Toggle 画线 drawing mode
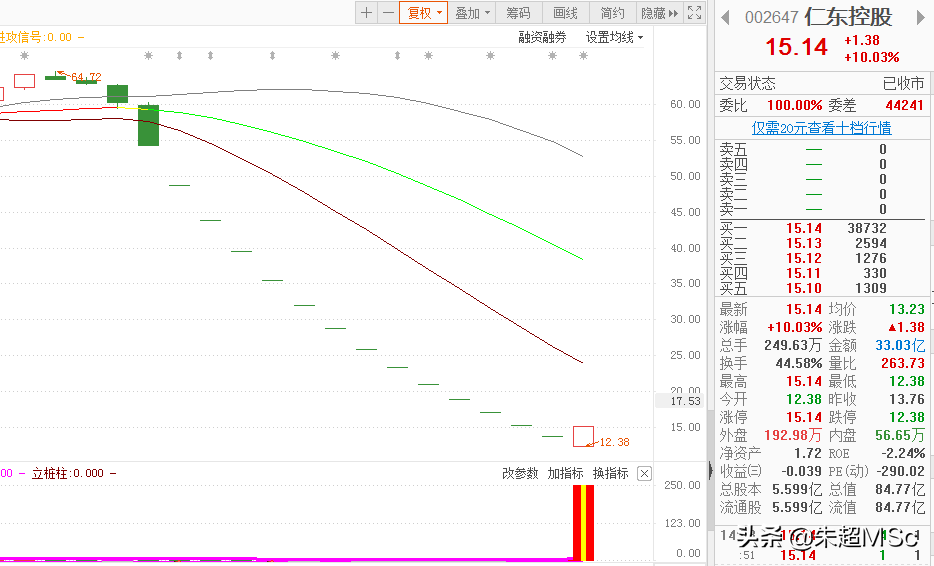This screenshot has height=566, width=934. coord(566,13)
